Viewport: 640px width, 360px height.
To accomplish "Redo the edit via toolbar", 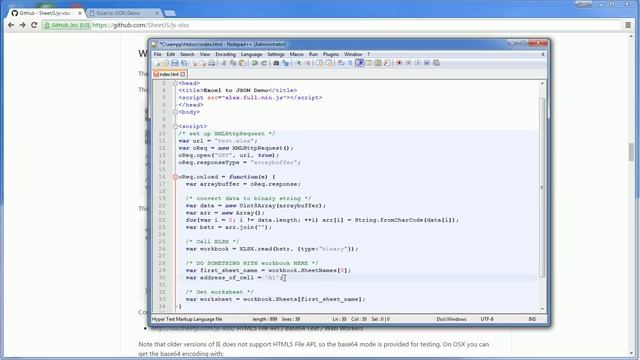I will tap(264, 63).
